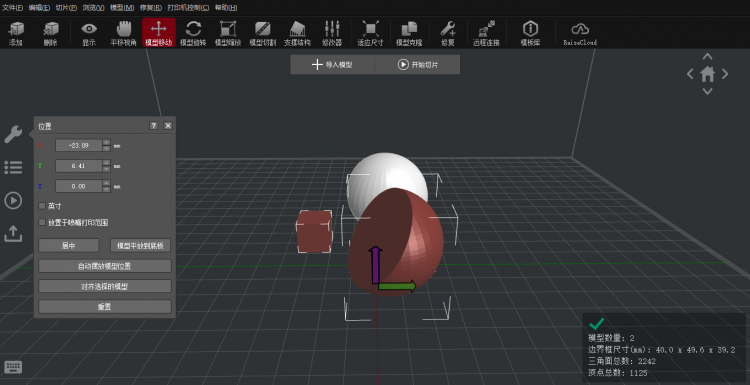Click the 自动摆放模型位置 button
The image size is (750, 385).
pyautogui.click(x=105, y=266)
